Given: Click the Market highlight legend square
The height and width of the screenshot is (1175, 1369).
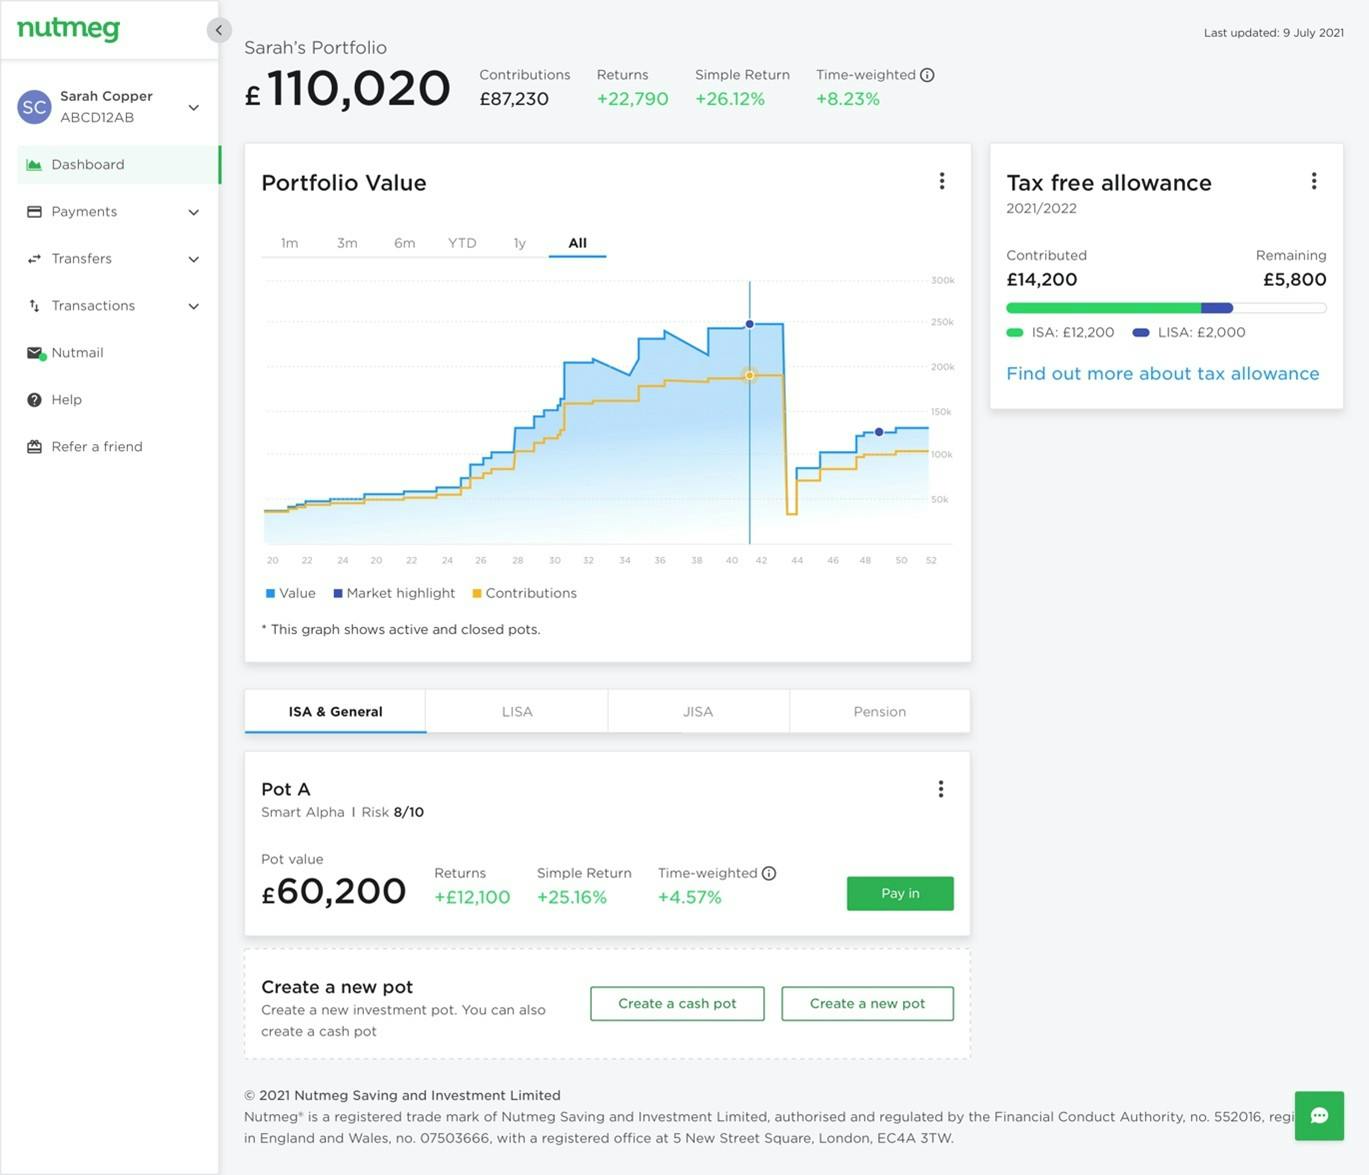Looking at the screenshot, I should tap(338, 594).
